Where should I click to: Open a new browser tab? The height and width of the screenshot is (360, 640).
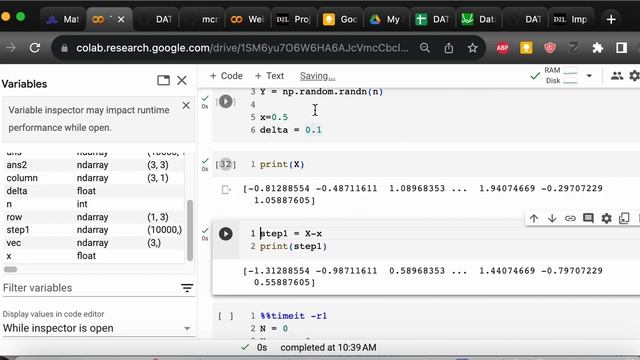click(x=611, y=19)
